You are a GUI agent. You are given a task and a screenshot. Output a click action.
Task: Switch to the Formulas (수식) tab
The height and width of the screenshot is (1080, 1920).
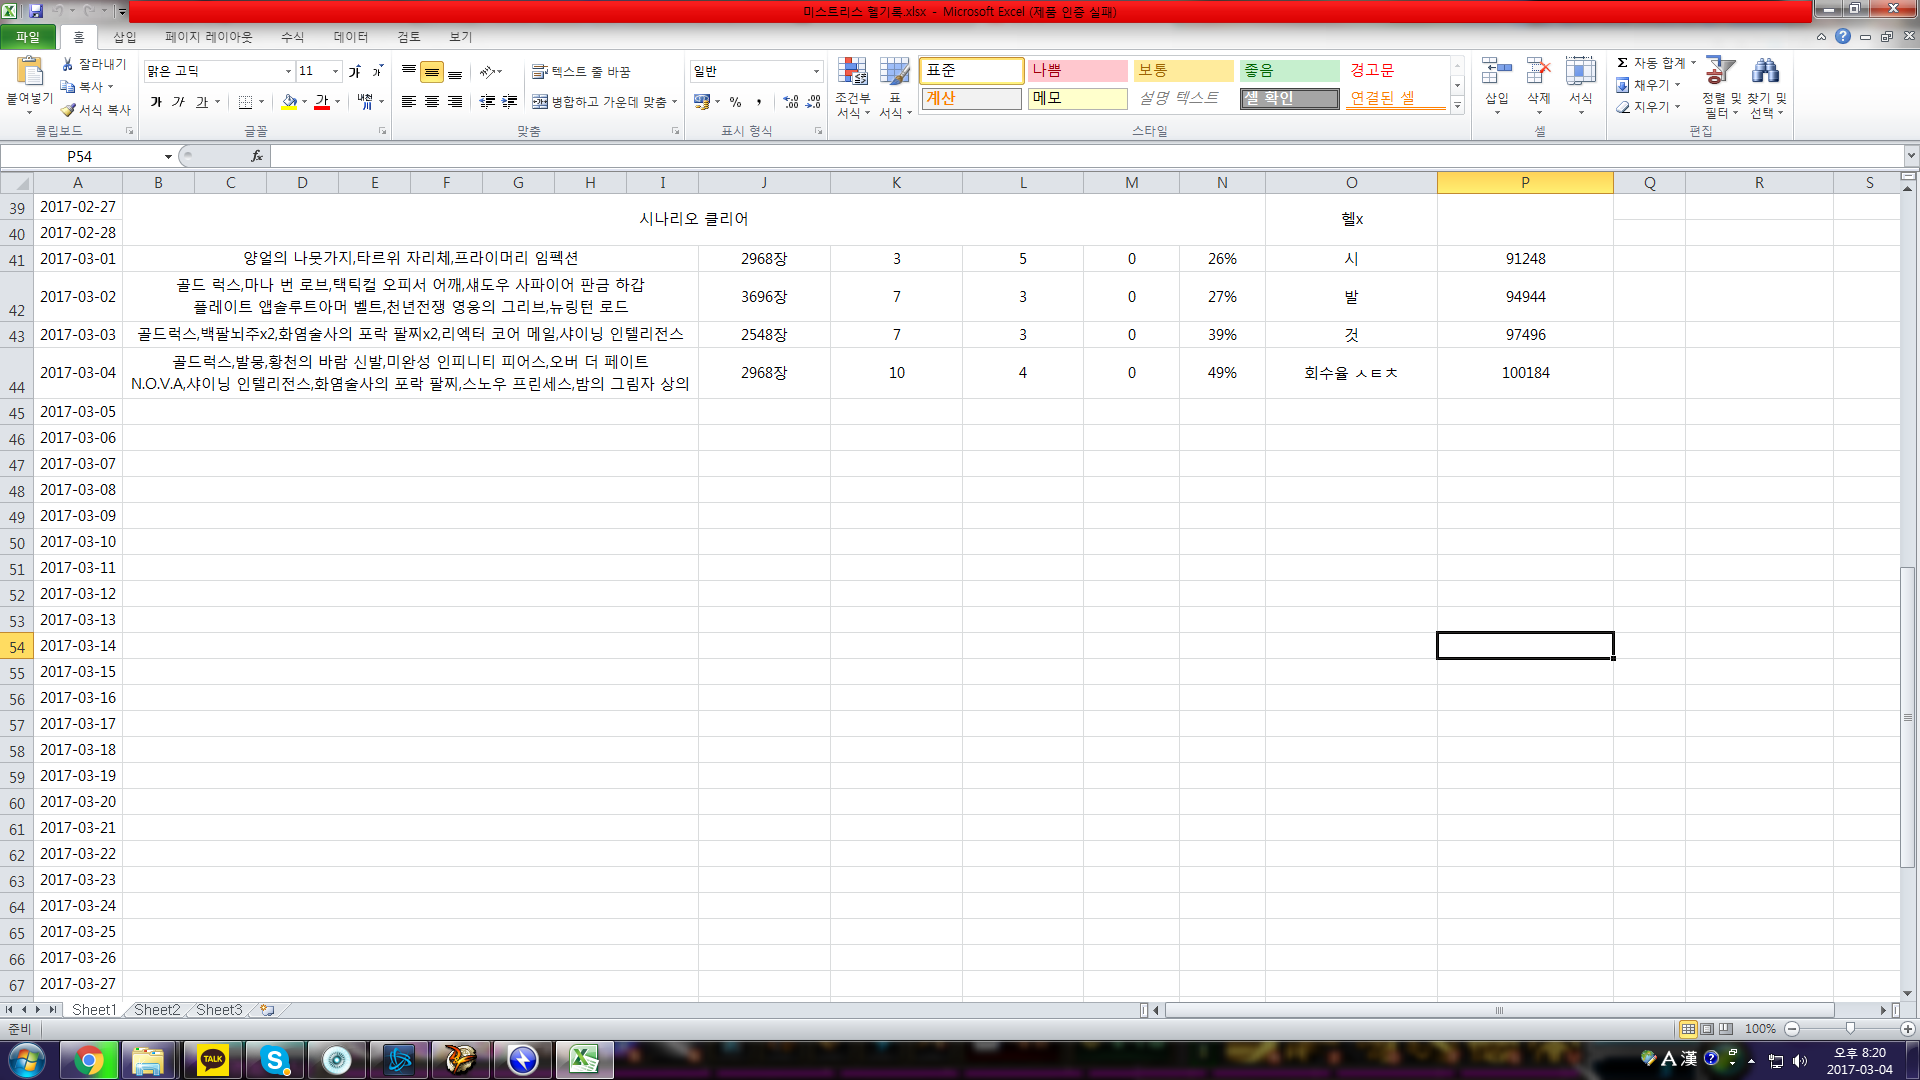[292, 37]
